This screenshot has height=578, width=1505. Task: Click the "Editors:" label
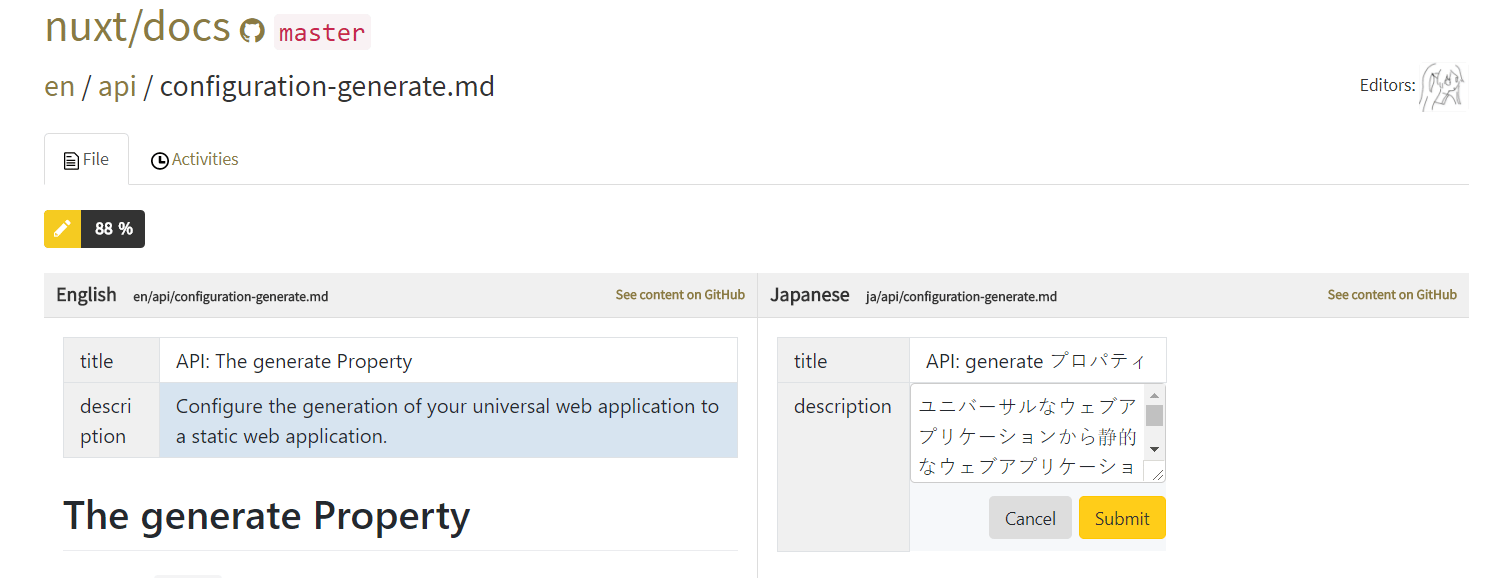click(x=1388, y=85)
